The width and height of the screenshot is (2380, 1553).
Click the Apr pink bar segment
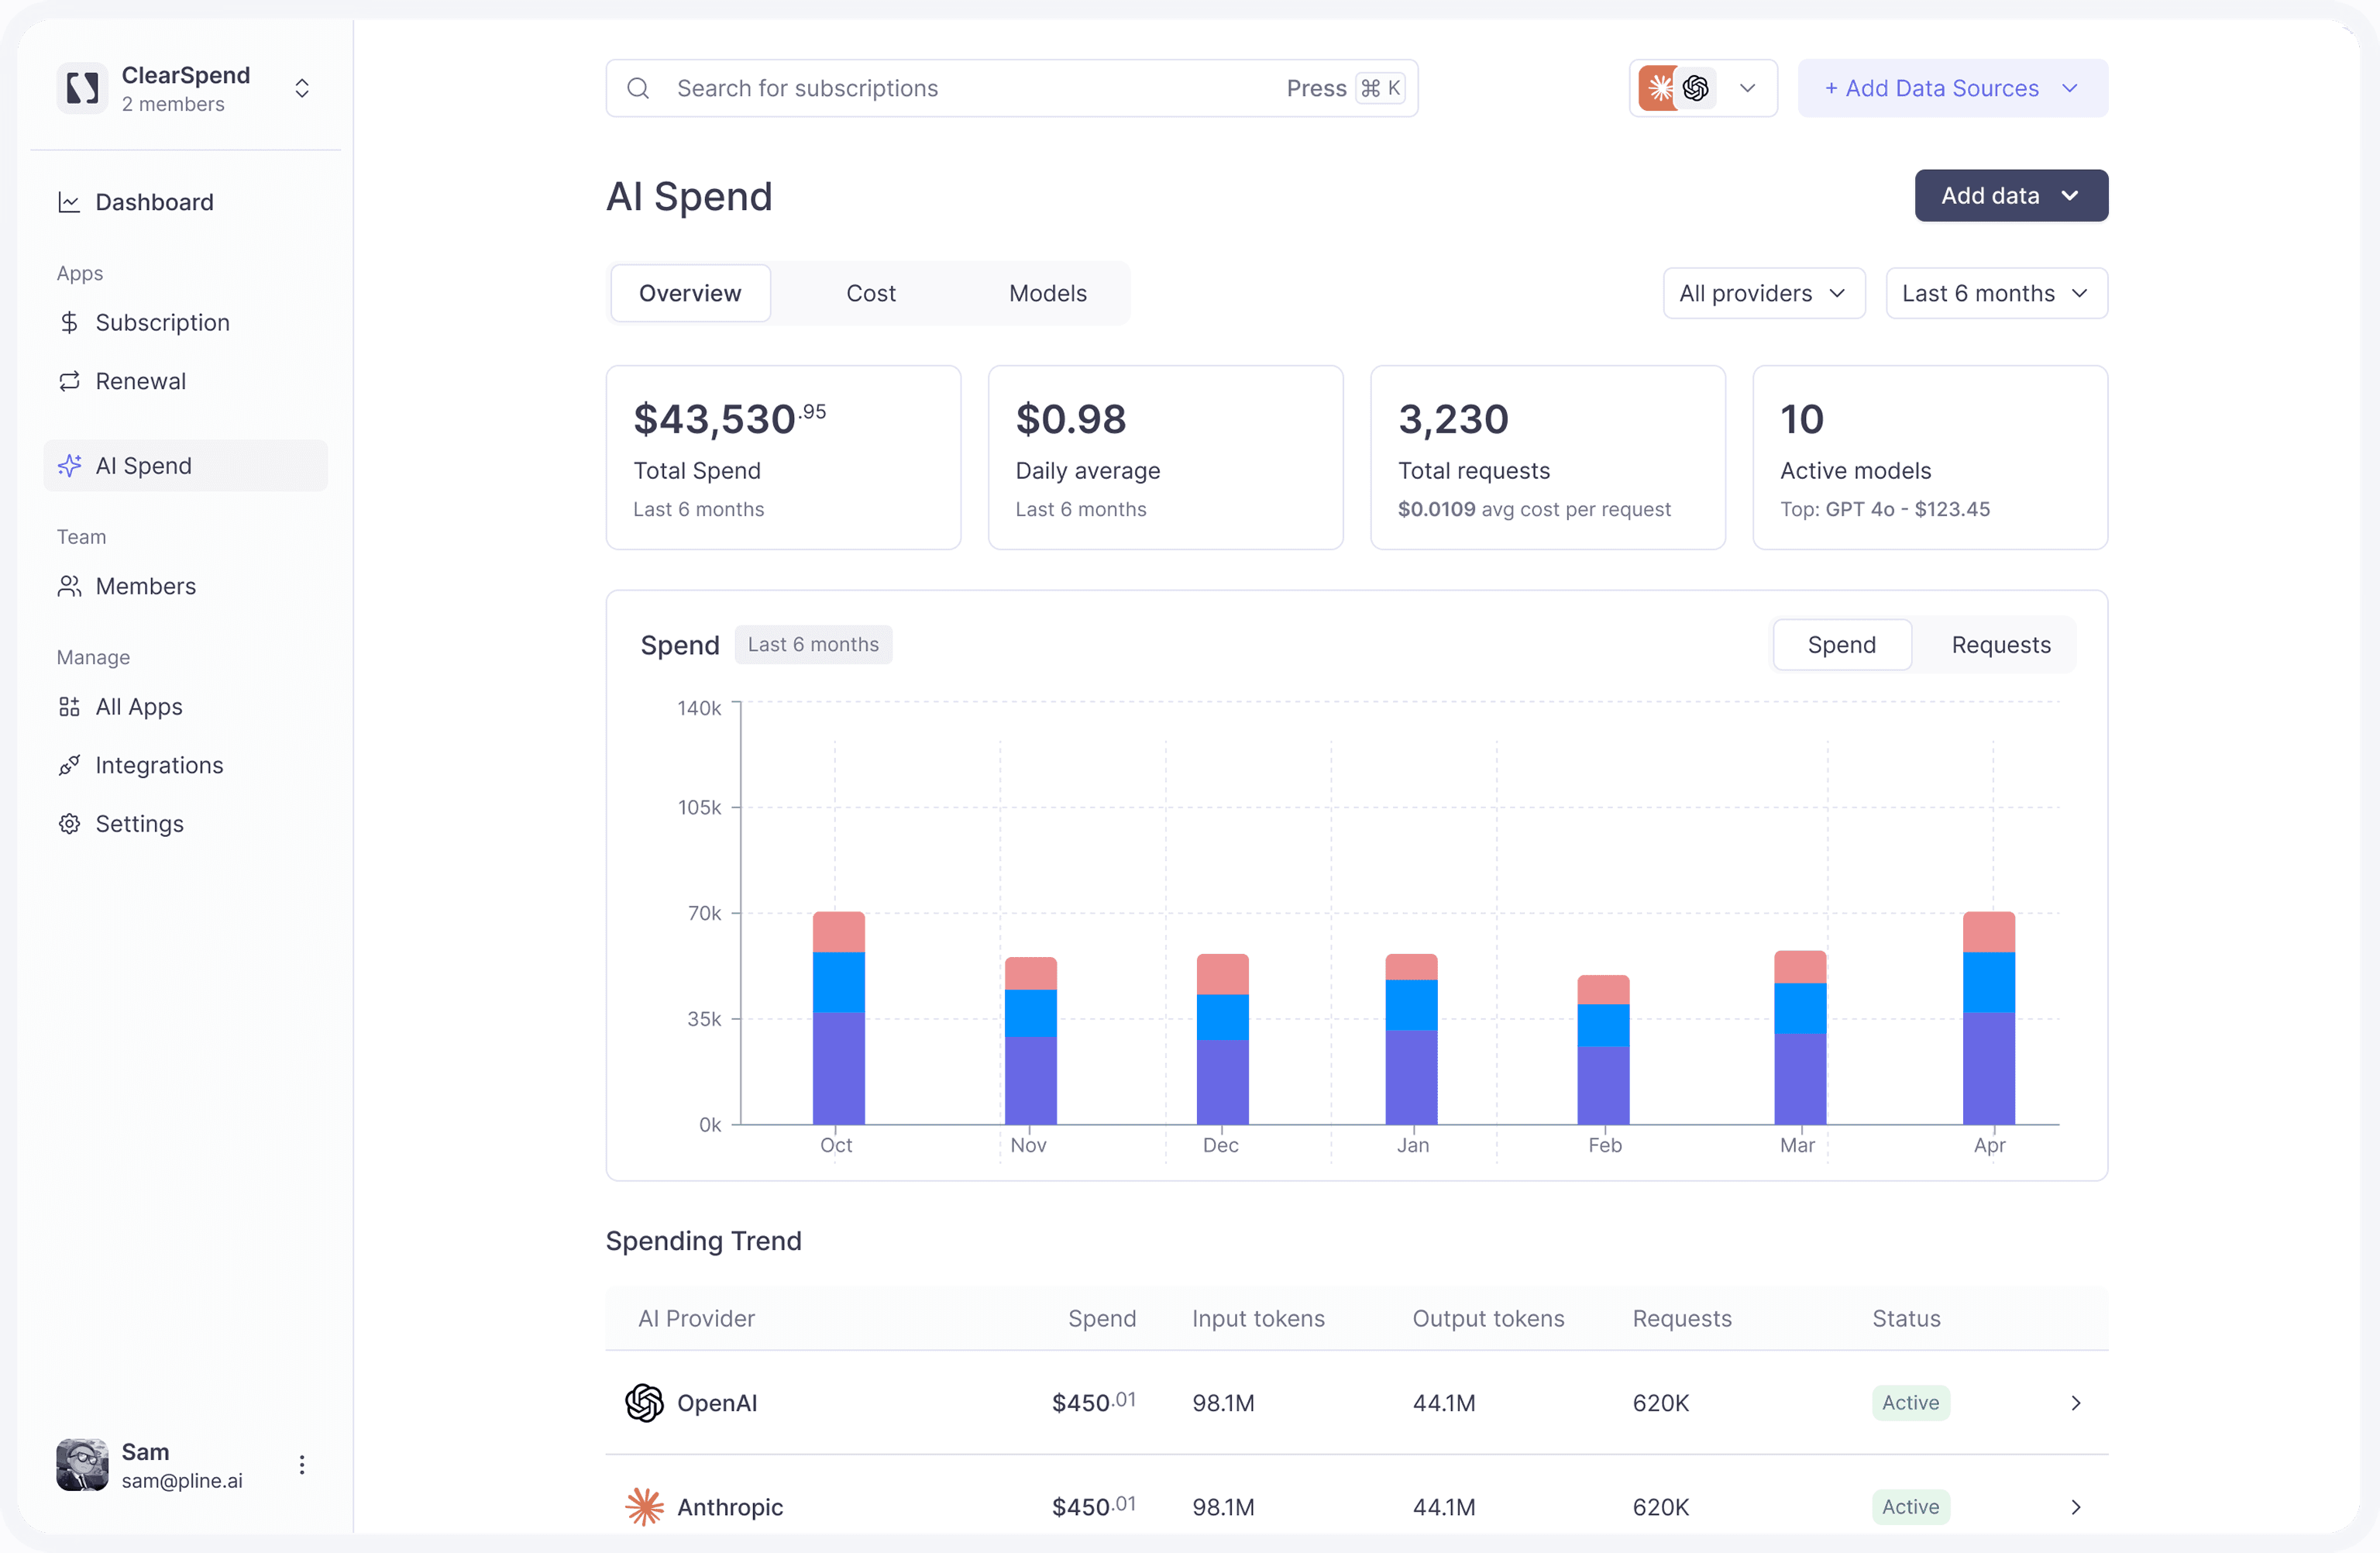(x=1988, y=932)
